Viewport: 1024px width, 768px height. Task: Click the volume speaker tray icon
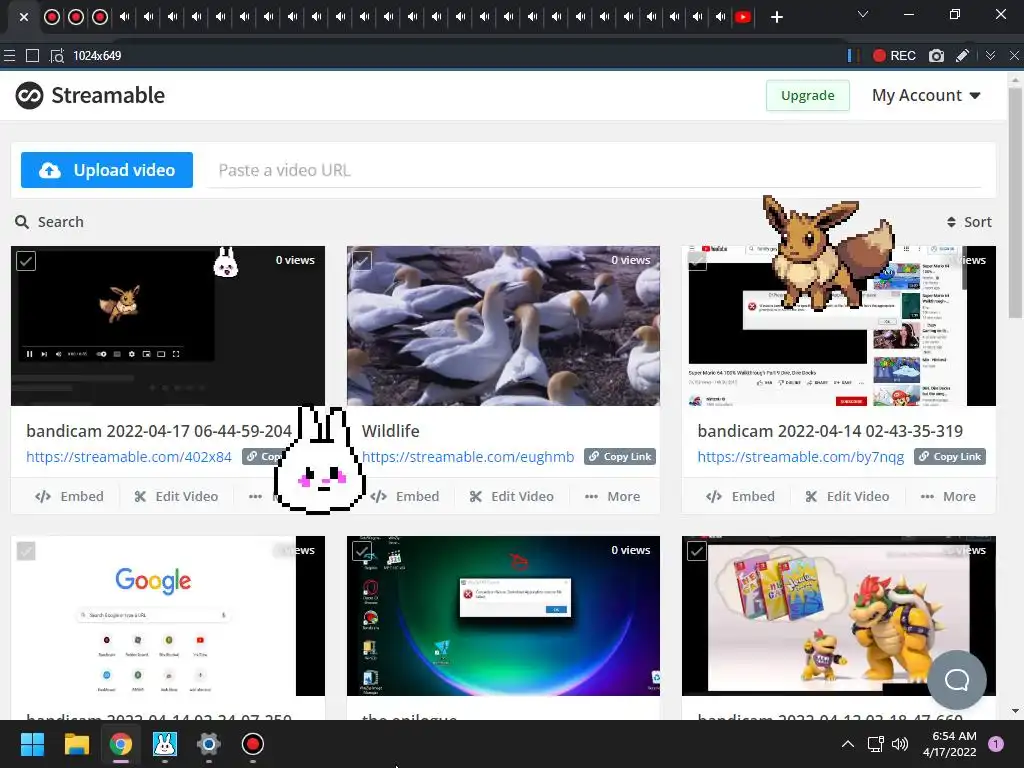pyautogui.click(x=900, y=744)
